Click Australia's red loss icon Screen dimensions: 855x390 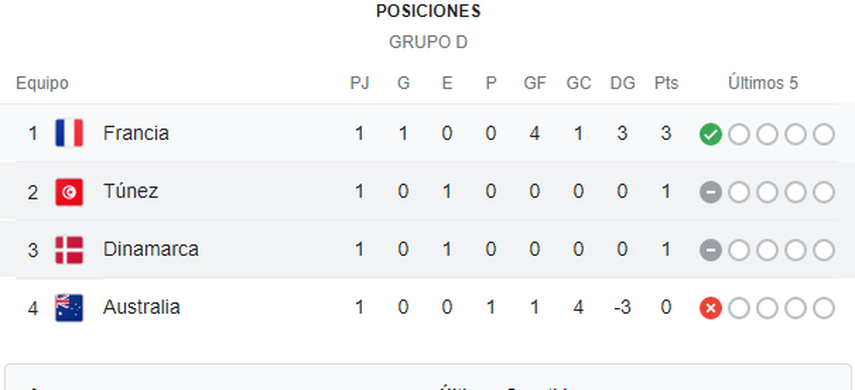(x=711, y=308)
